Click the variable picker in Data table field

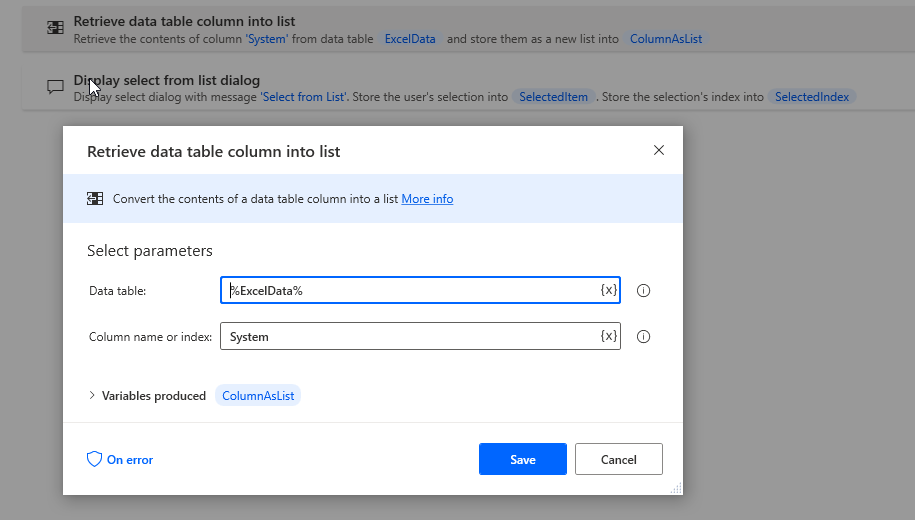point(608,290)
